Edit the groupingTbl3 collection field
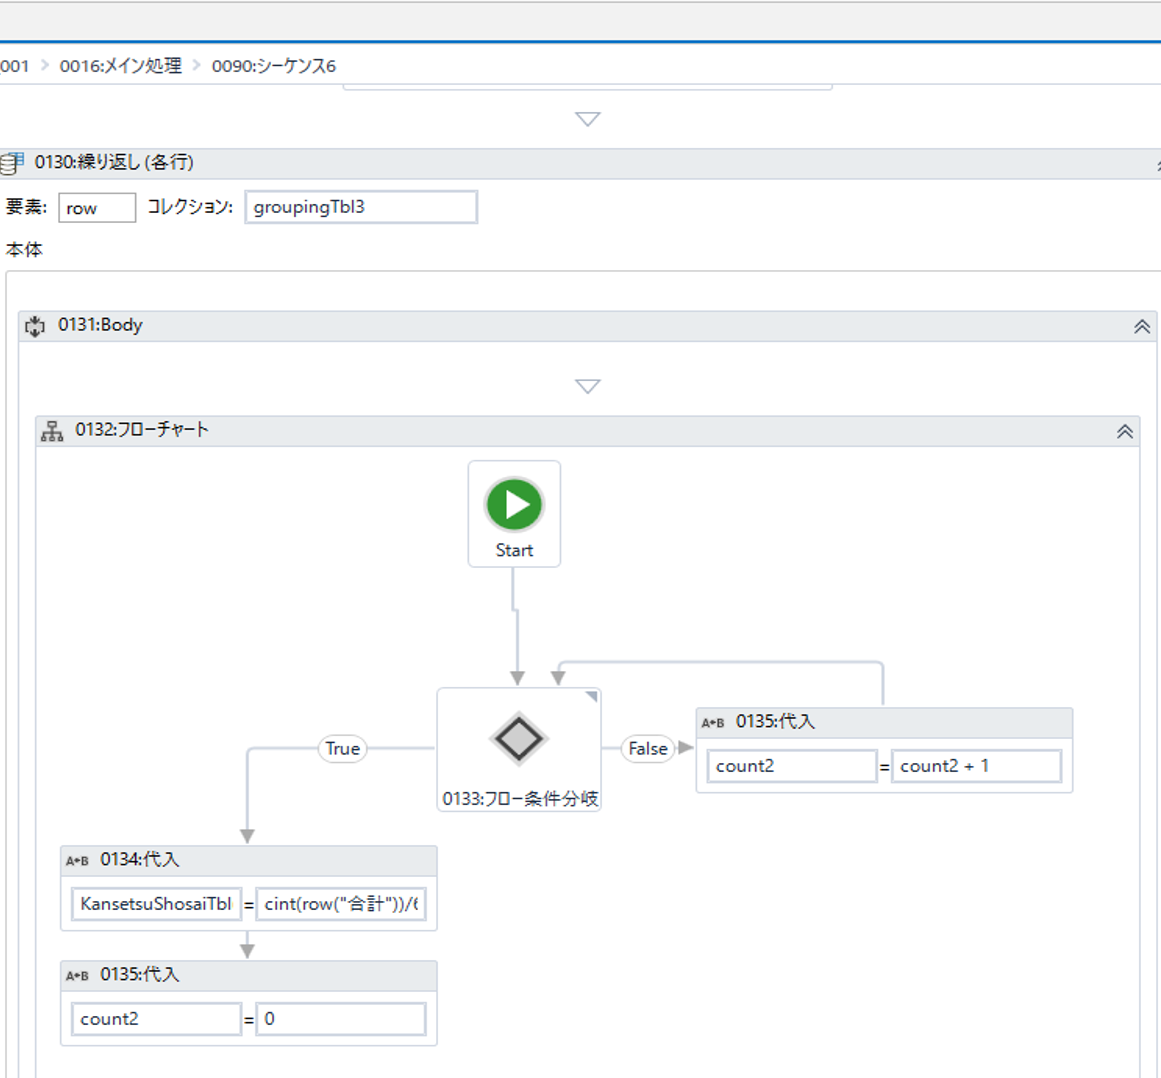 point(361,207)
